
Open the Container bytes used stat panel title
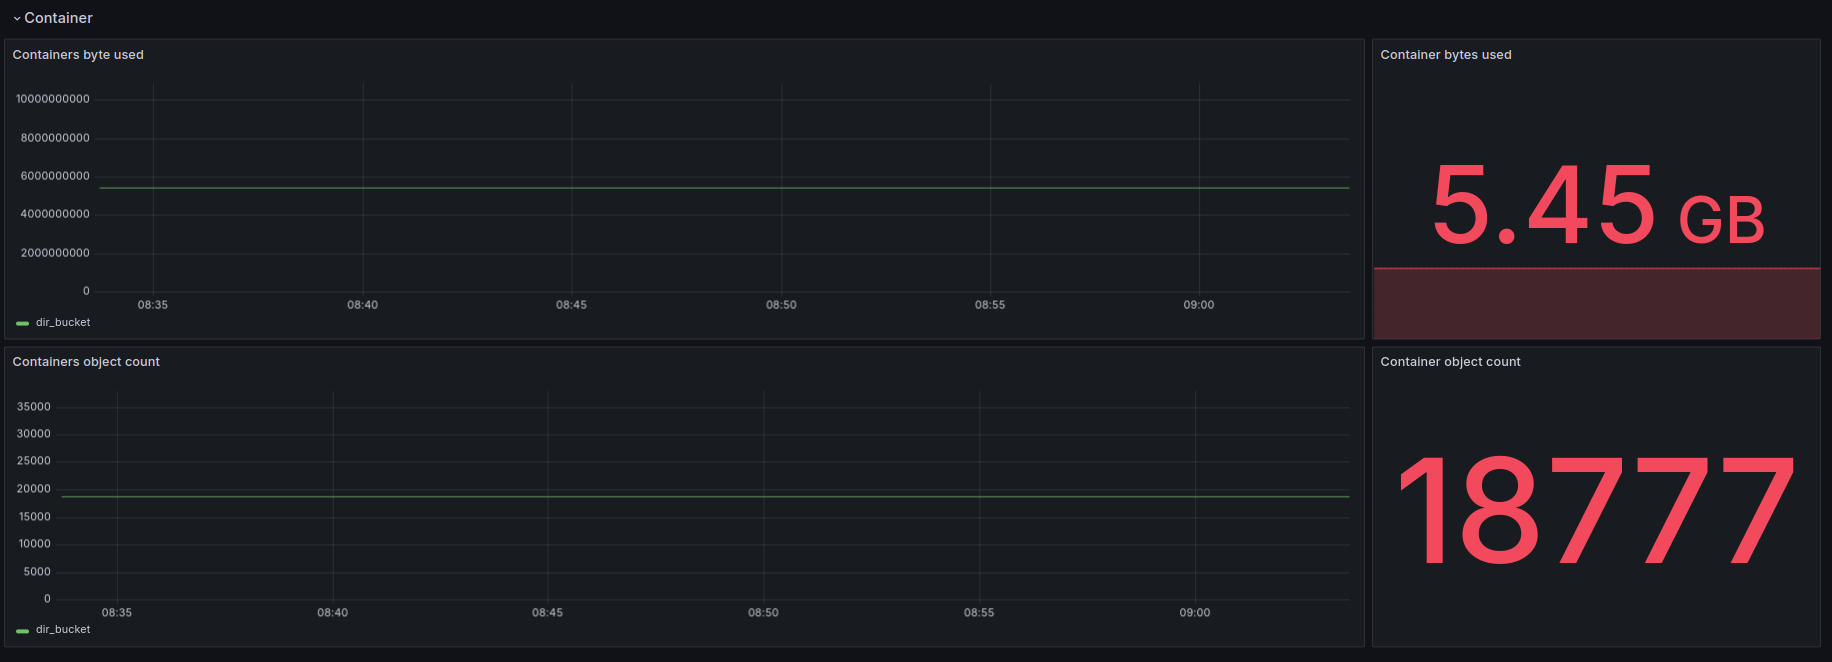(1445, 55)
